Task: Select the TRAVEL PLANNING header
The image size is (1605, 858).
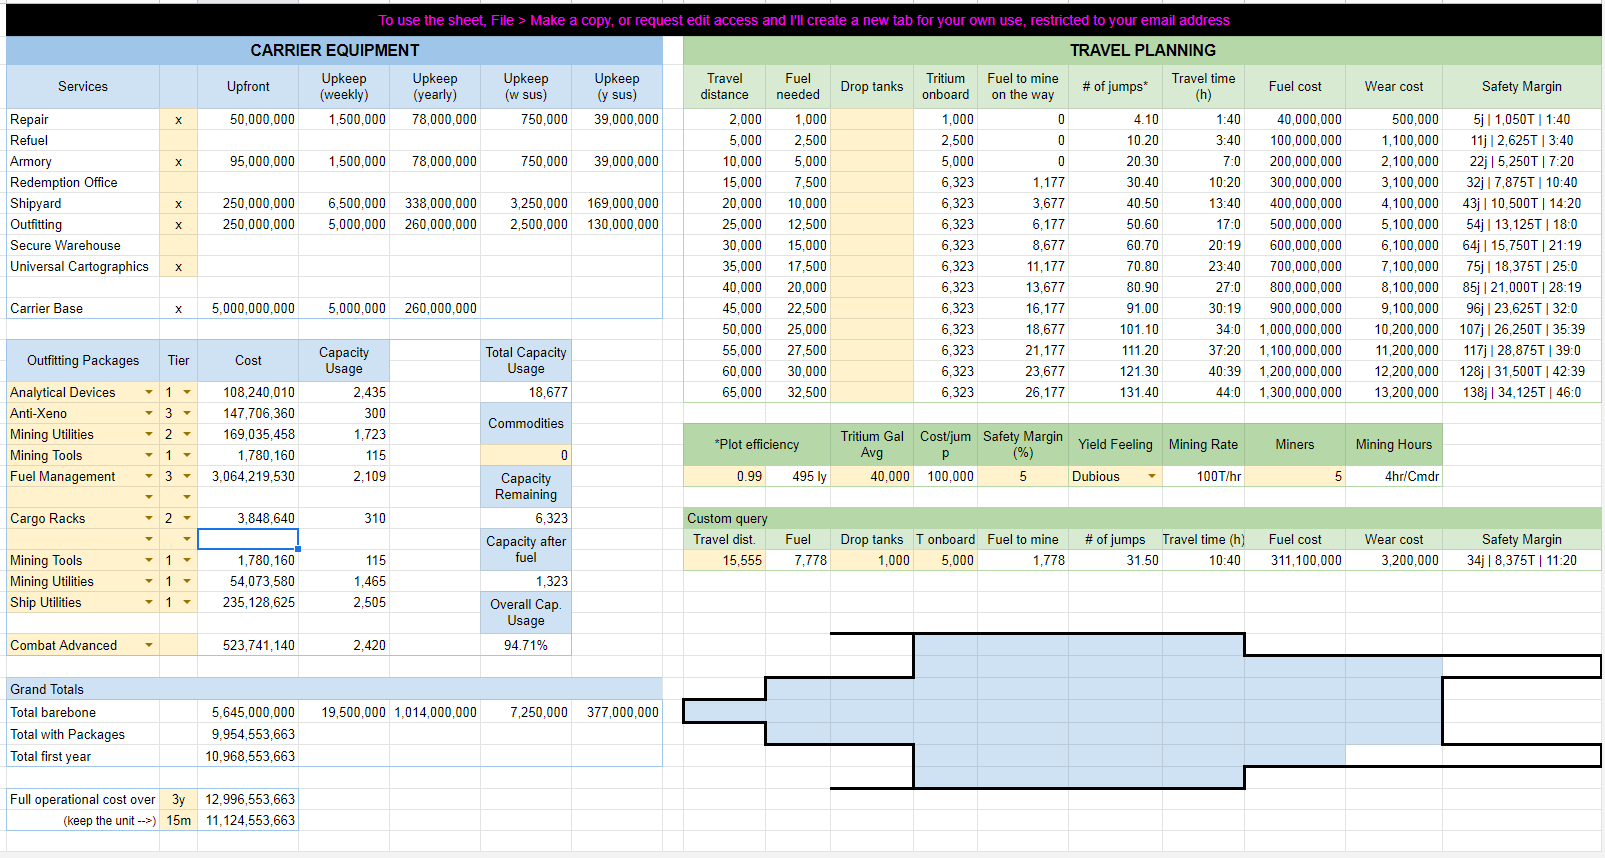Action: 1143,50
